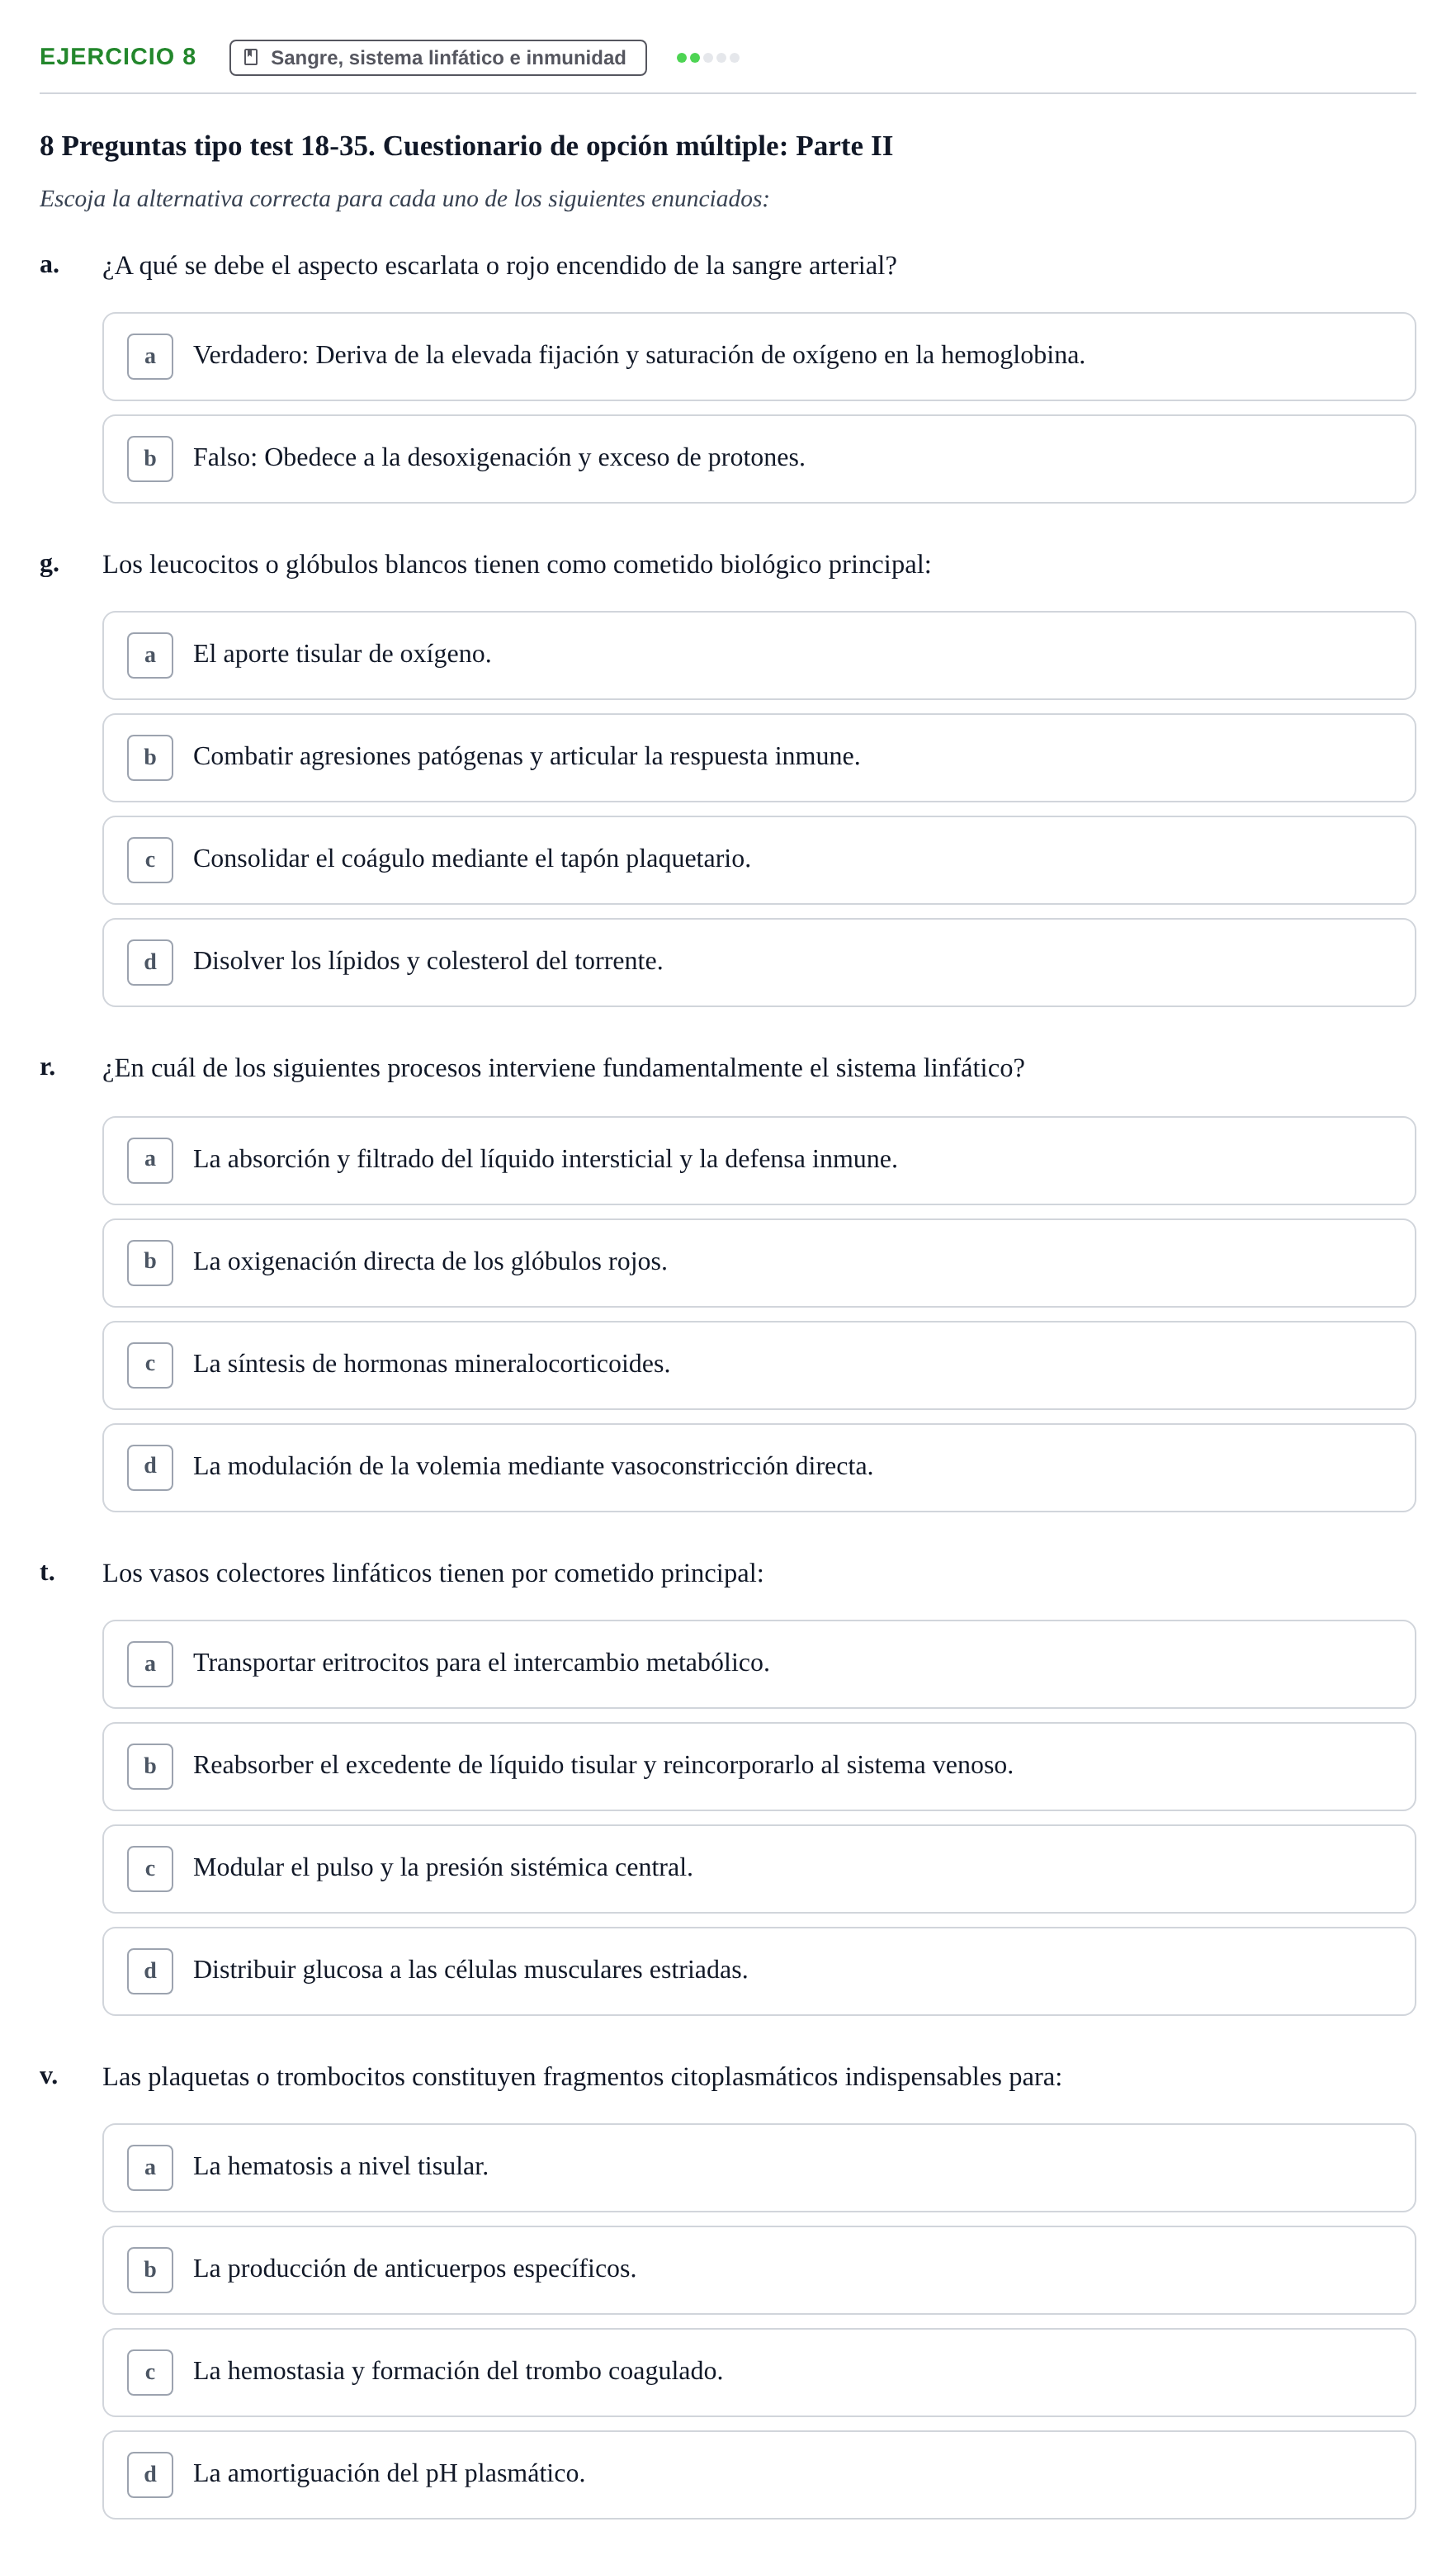Select 'La oxigenación directa de los glóbulos rojos'
1456x2574 pixels.
coord(759,1263)
